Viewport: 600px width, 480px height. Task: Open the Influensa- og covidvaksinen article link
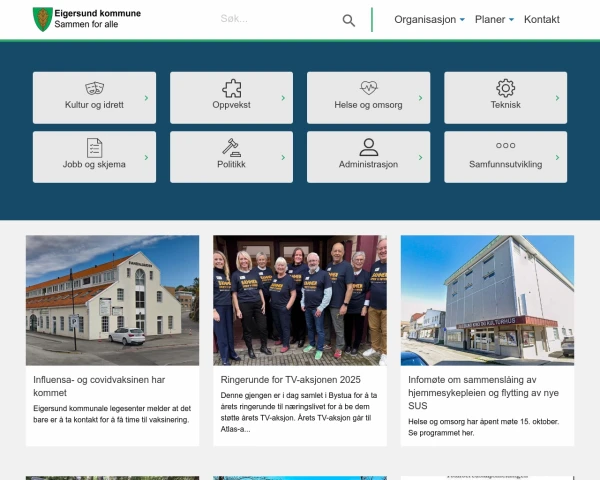click(x=99, y=386)
